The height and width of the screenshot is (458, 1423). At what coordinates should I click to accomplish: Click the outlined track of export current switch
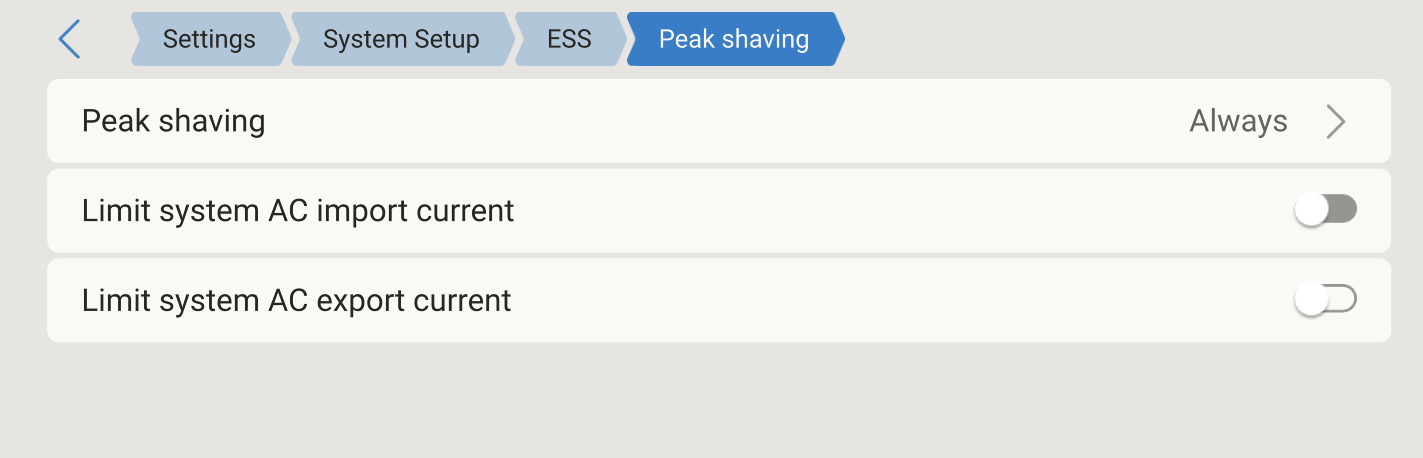coord(1343,300)
